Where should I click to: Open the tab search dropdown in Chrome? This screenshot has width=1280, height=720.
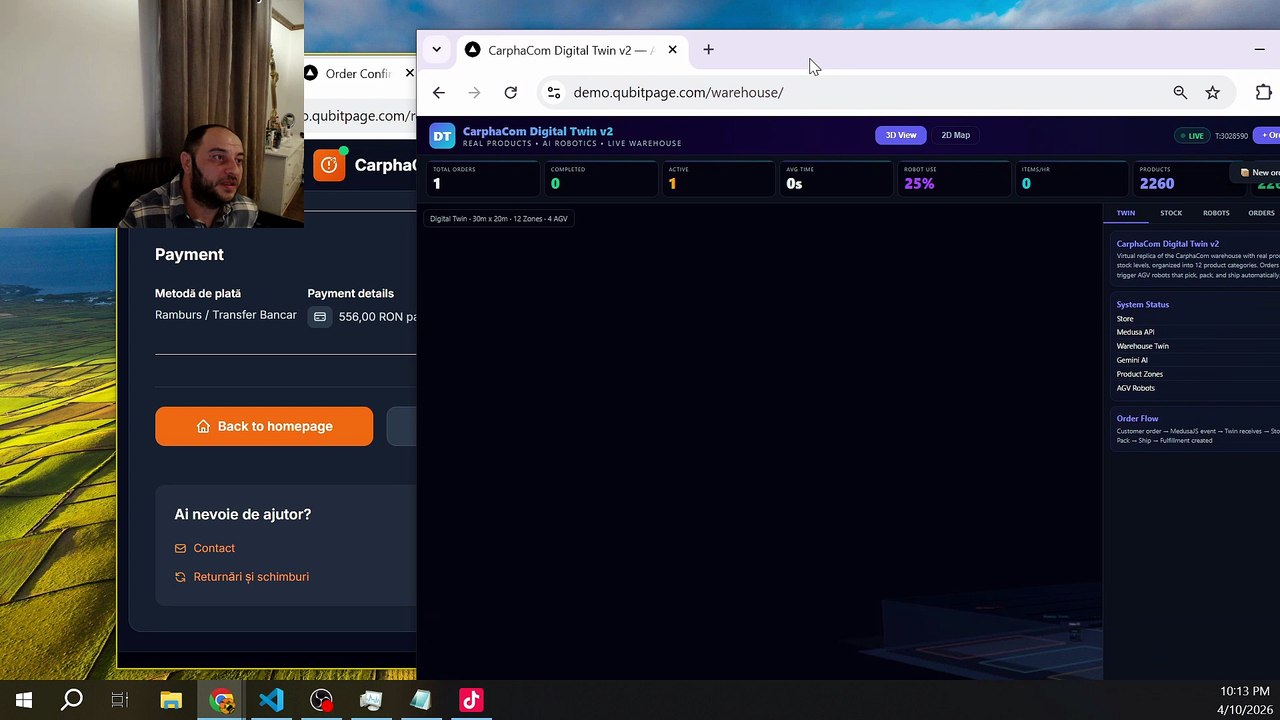pos(436,50)
